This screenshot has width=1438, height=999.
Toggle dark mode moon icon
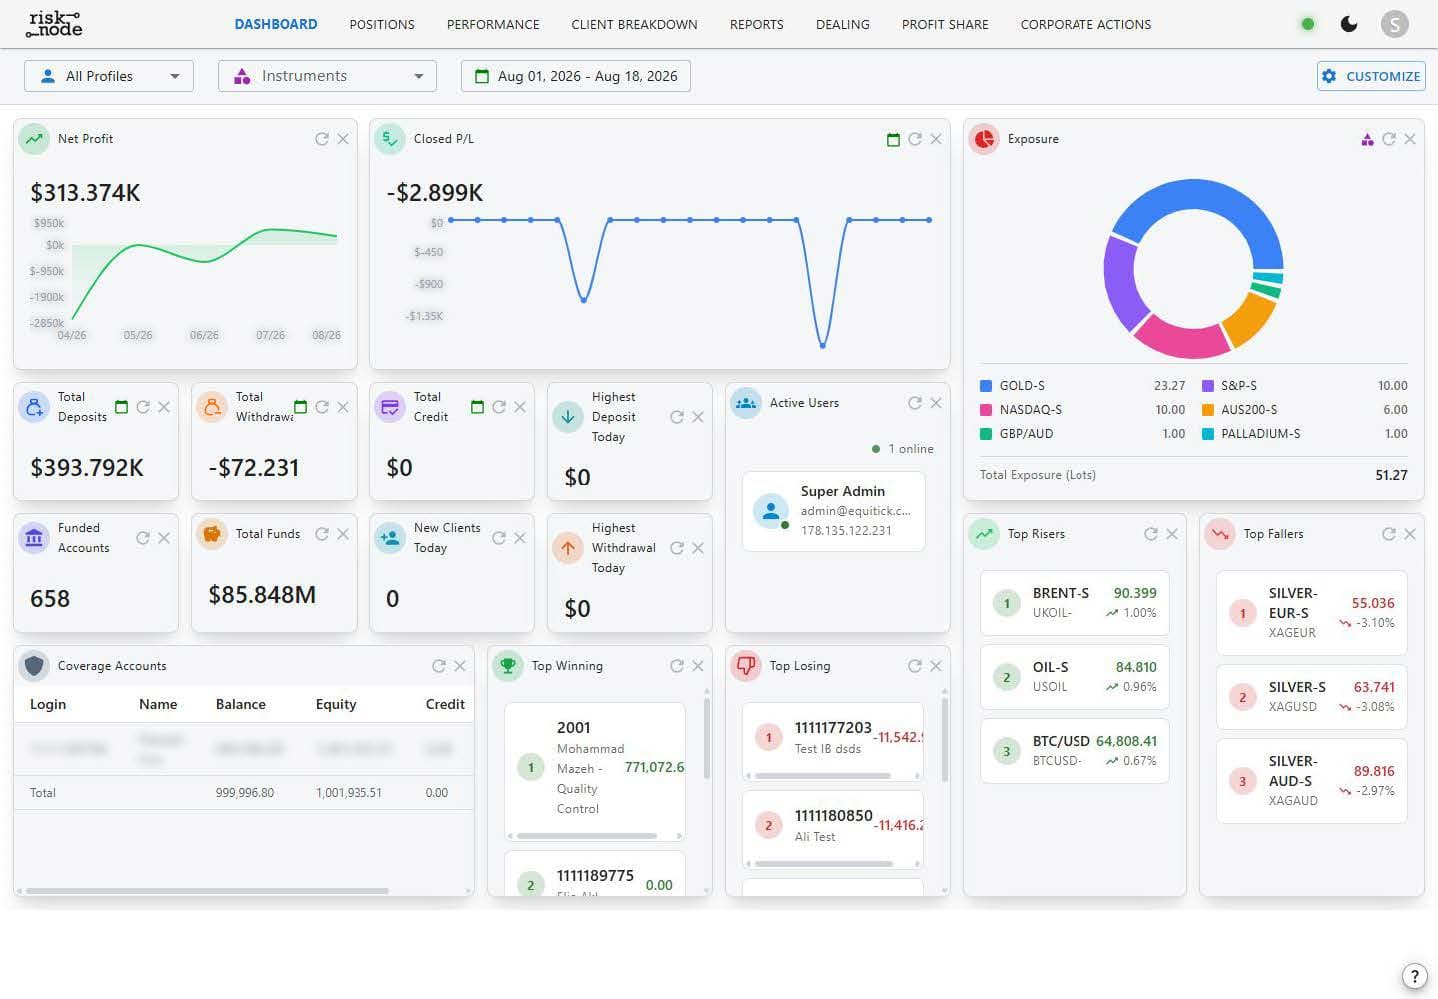tap(1349, 24)
